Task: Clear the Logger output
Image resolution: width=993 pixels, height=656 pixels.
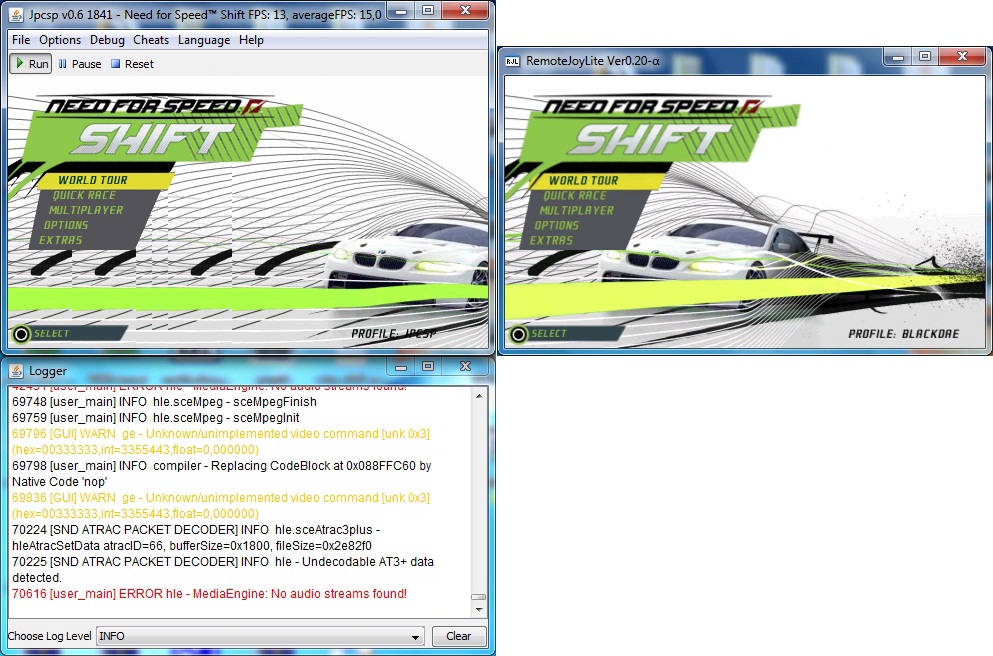Action: pyautogui.click(x=458, y=636)
